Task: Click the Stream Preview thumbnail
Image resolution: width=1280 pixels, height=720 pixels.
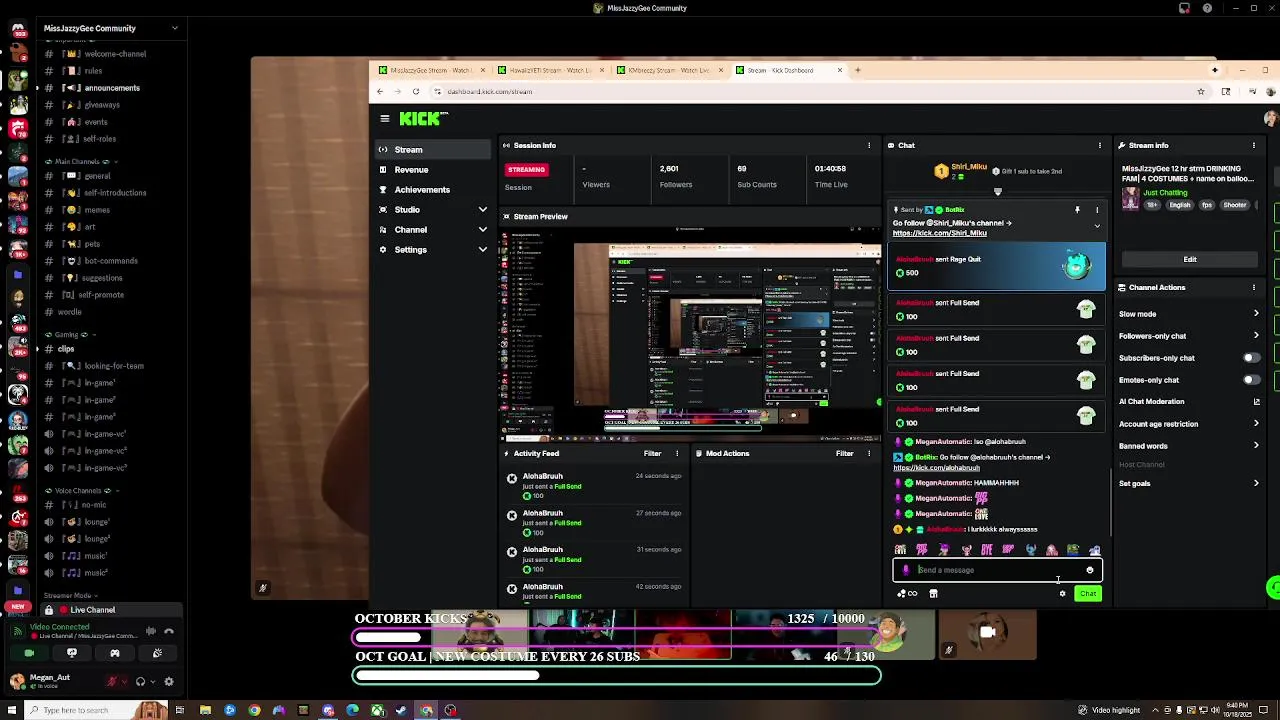Action: click(x=691, y=333)
